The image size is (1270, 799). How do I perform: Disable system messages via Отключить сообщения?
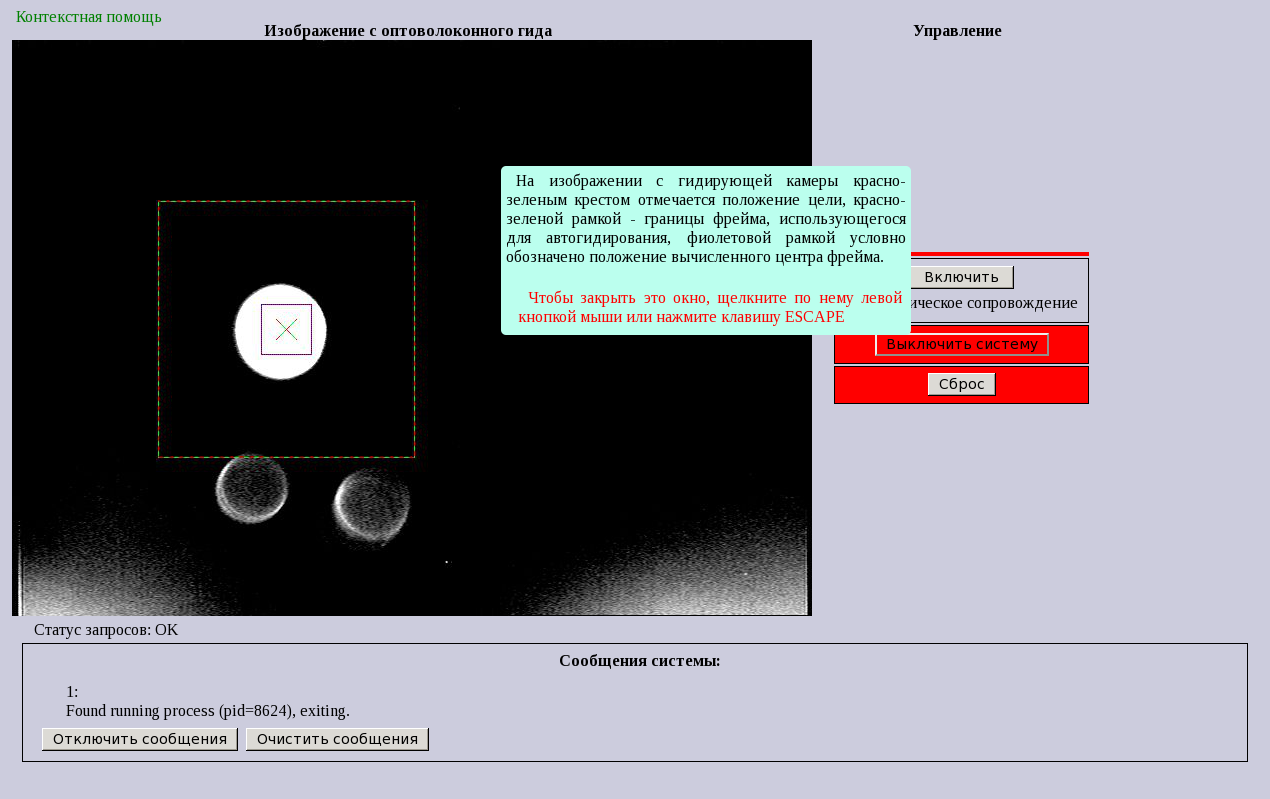(x=139, y=738)
